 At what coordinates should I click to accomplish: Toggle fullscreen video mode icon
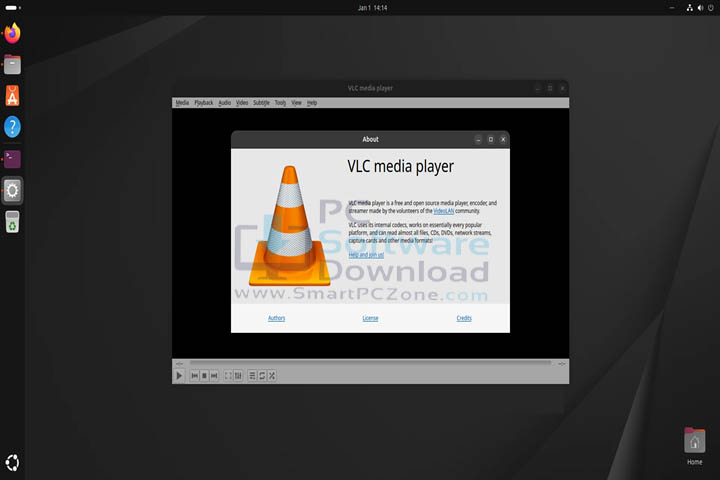coord(228,376)
